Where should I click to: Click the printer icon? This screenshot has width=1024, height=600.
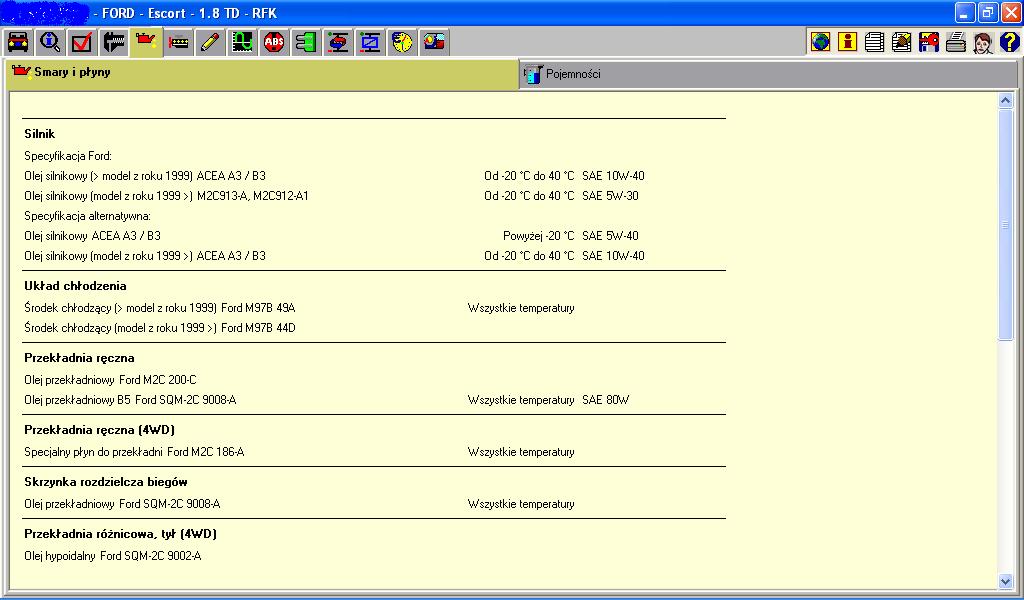tap(955, 42)
